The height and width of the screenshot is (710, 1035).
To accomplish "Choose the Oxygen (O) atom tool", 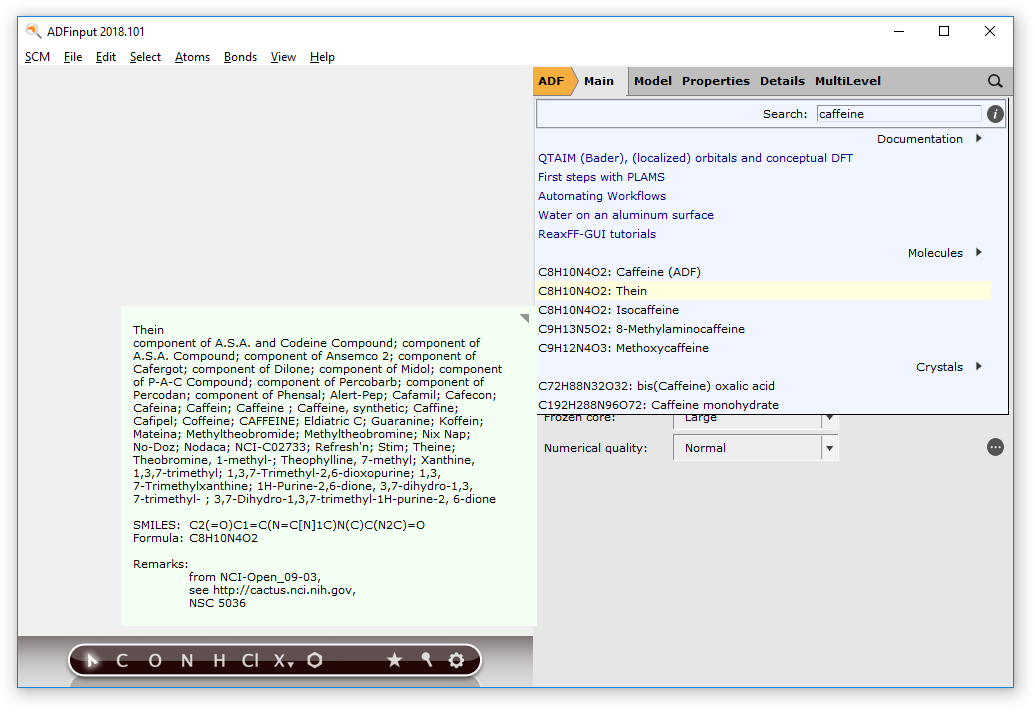I will (x=155, y=661).
